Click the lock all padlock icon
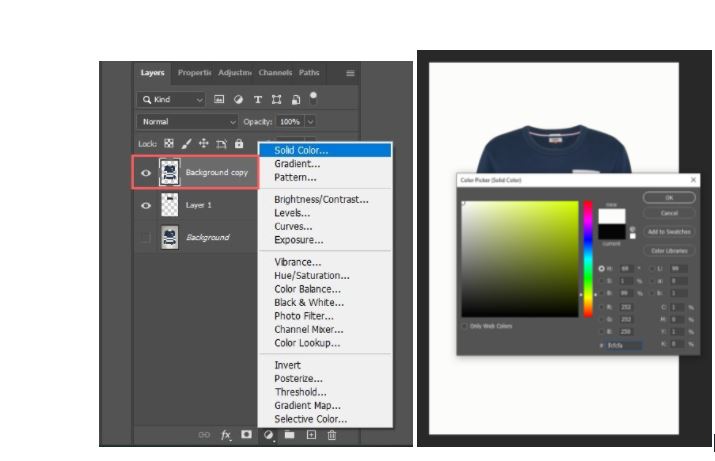Screen dimensions: 715x461 click(239, 144)
